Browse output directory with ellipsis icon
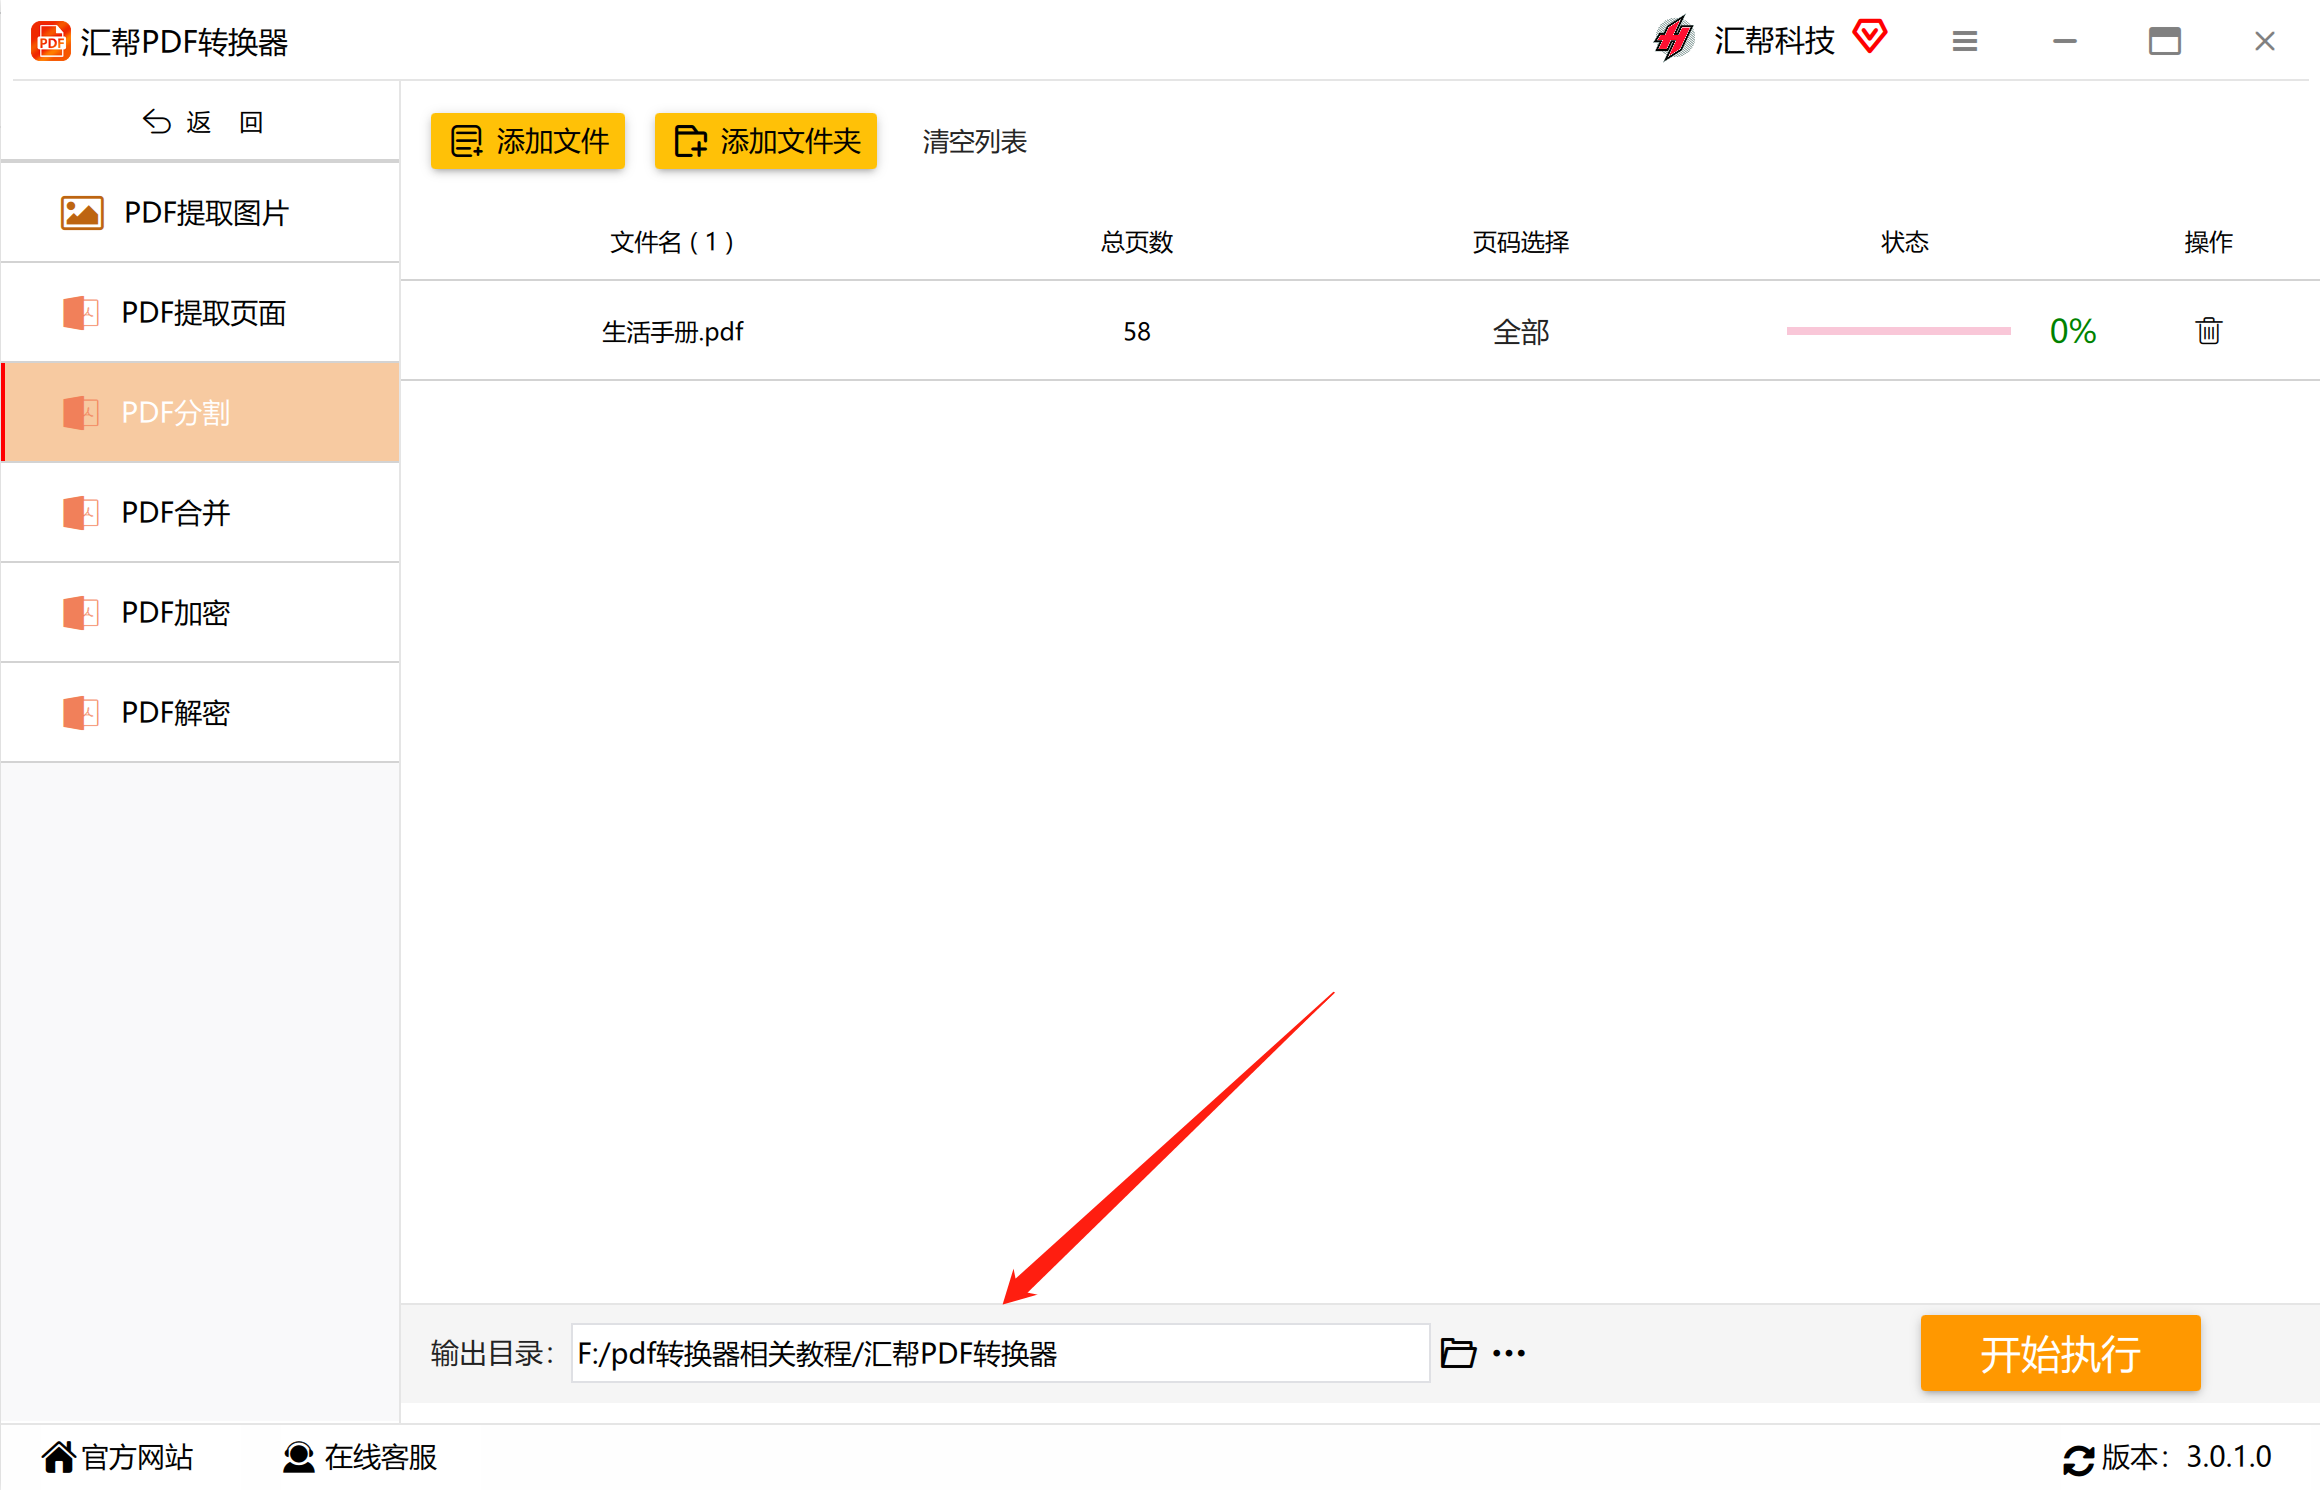The width and height of the screenshot is (2320, 1490). click(x=1509, y=1353)
